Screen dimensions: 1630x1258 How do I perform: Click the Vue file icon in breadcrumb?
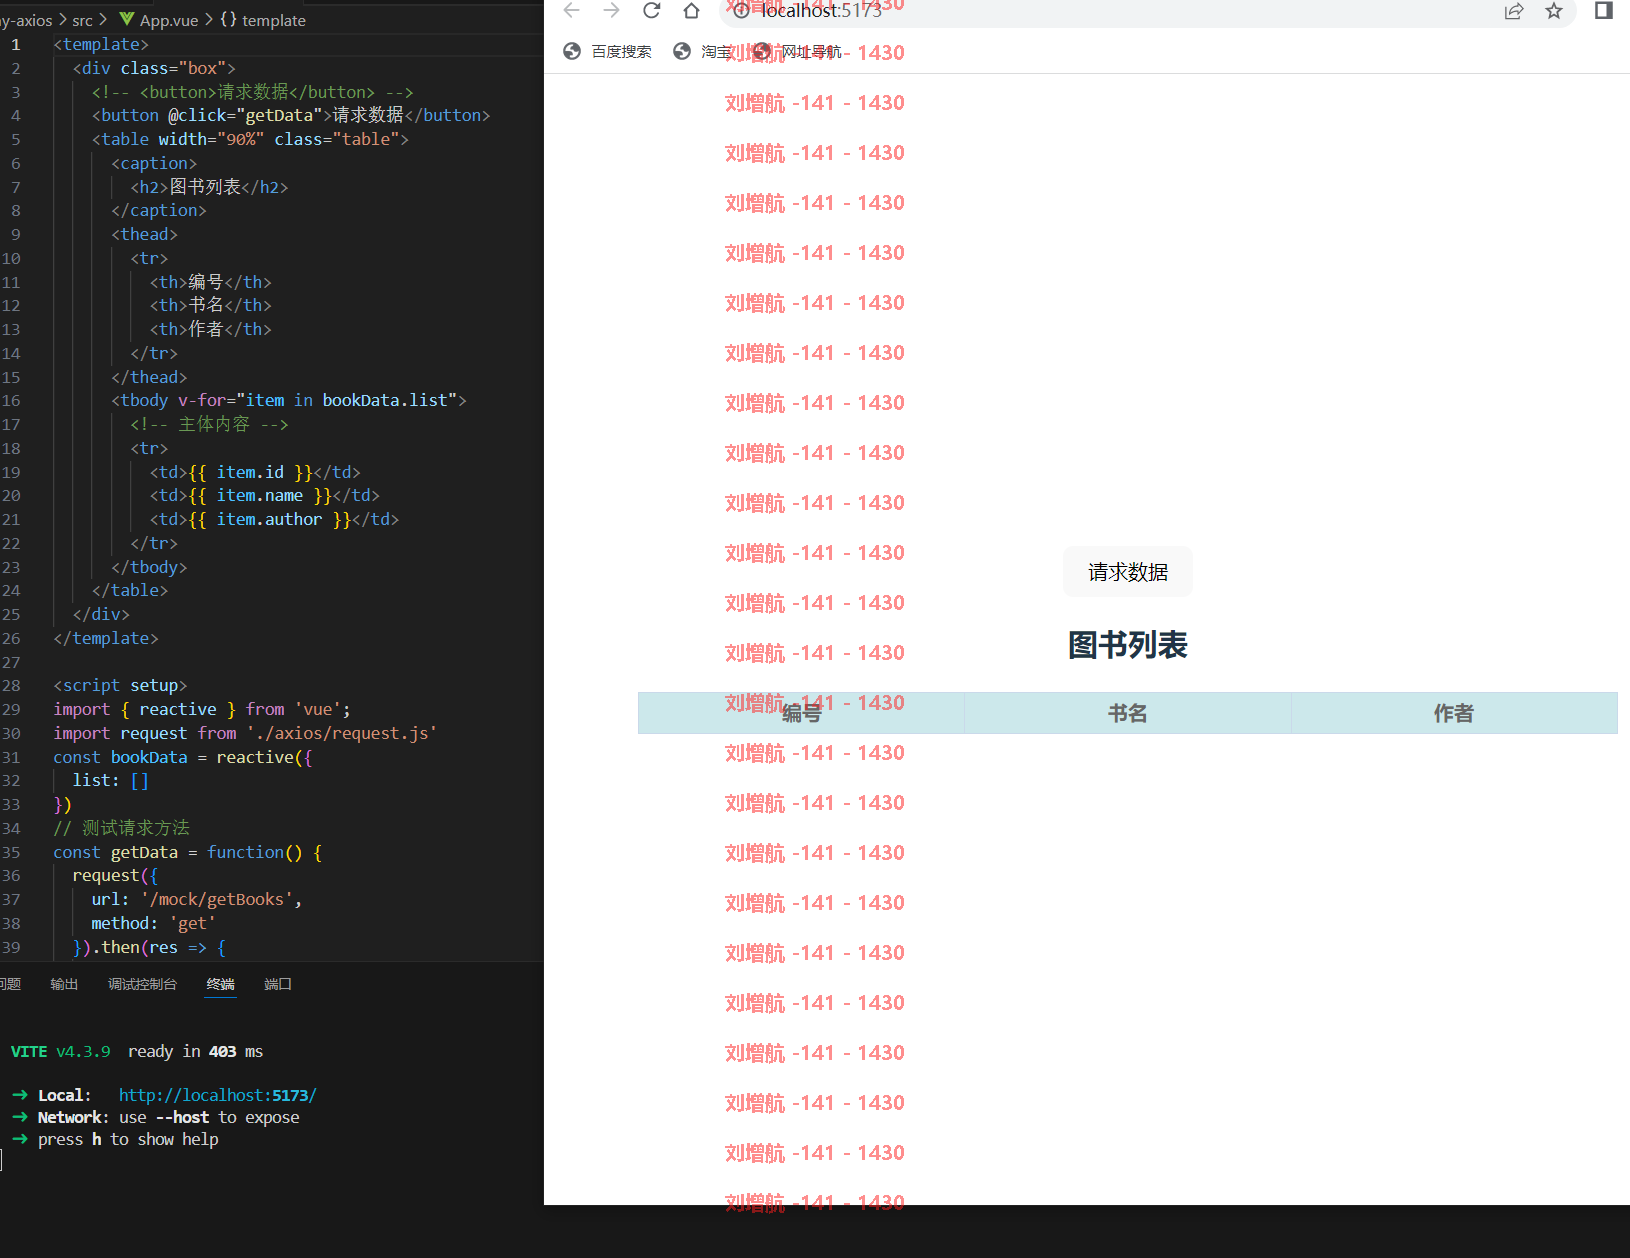[x=126, y=19]
